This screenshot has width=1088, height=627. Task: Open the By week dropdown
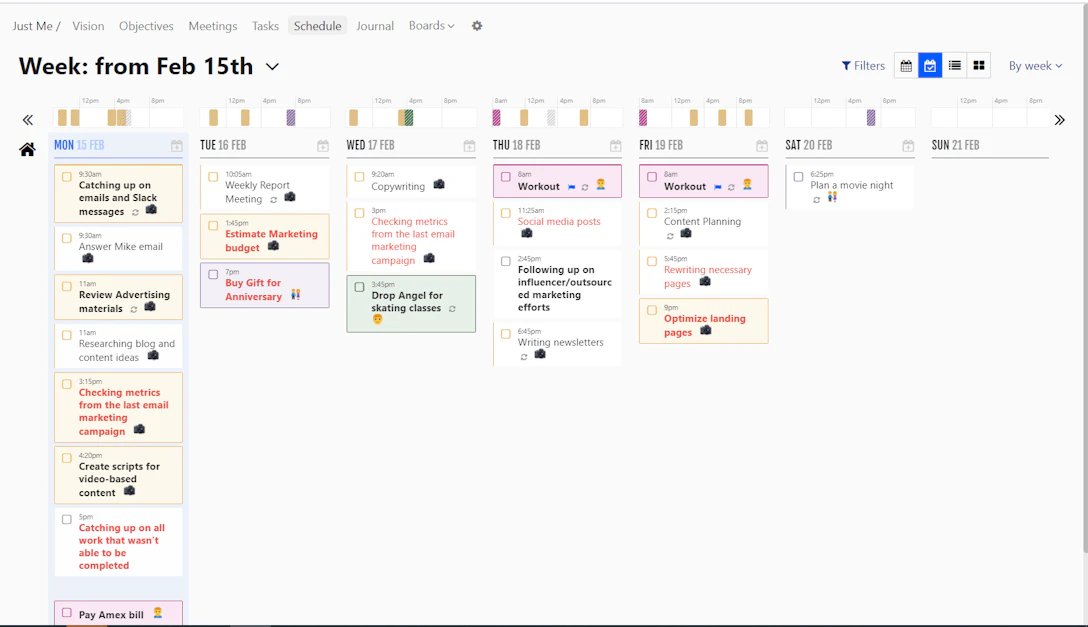(1035, 66)
